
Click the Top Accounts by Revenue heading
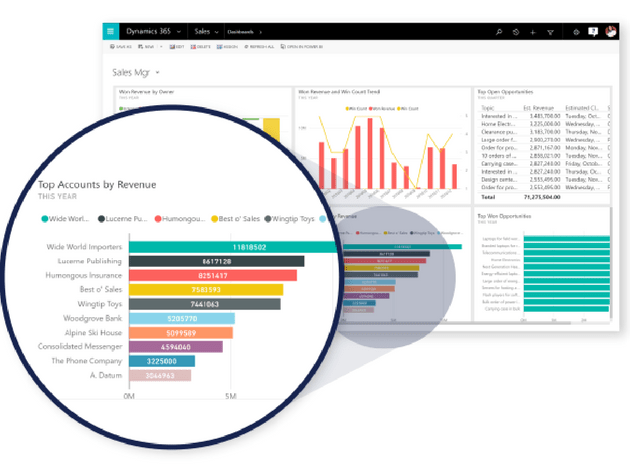click(97, 185)
